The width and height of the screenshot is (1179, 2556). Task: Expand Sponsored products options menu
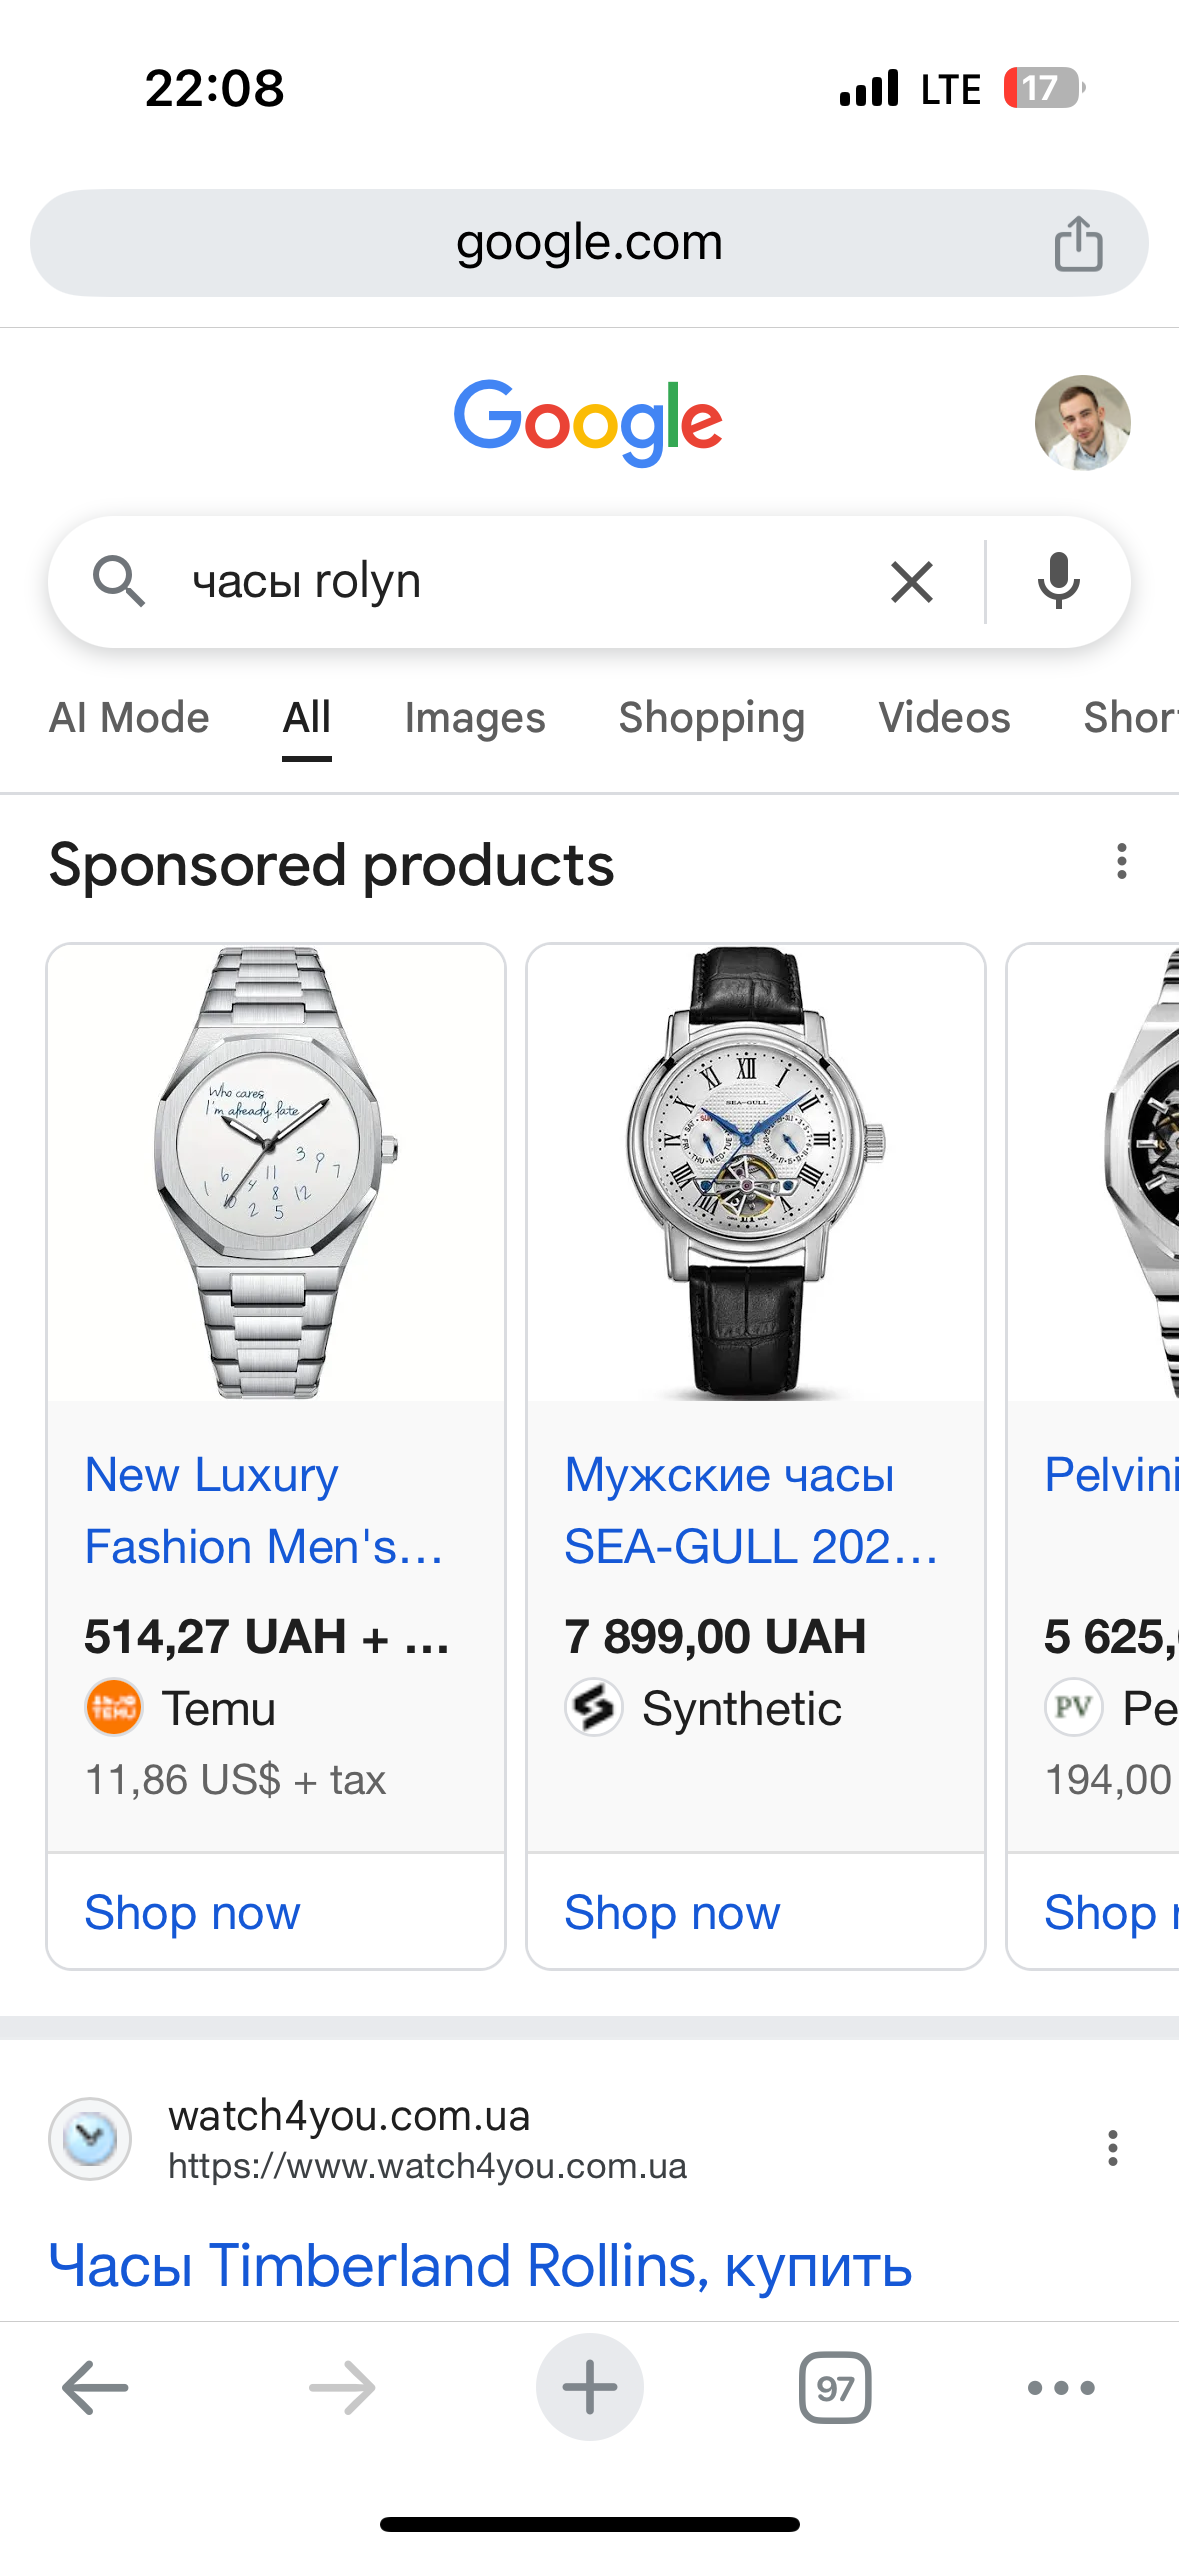[1122, 862]
